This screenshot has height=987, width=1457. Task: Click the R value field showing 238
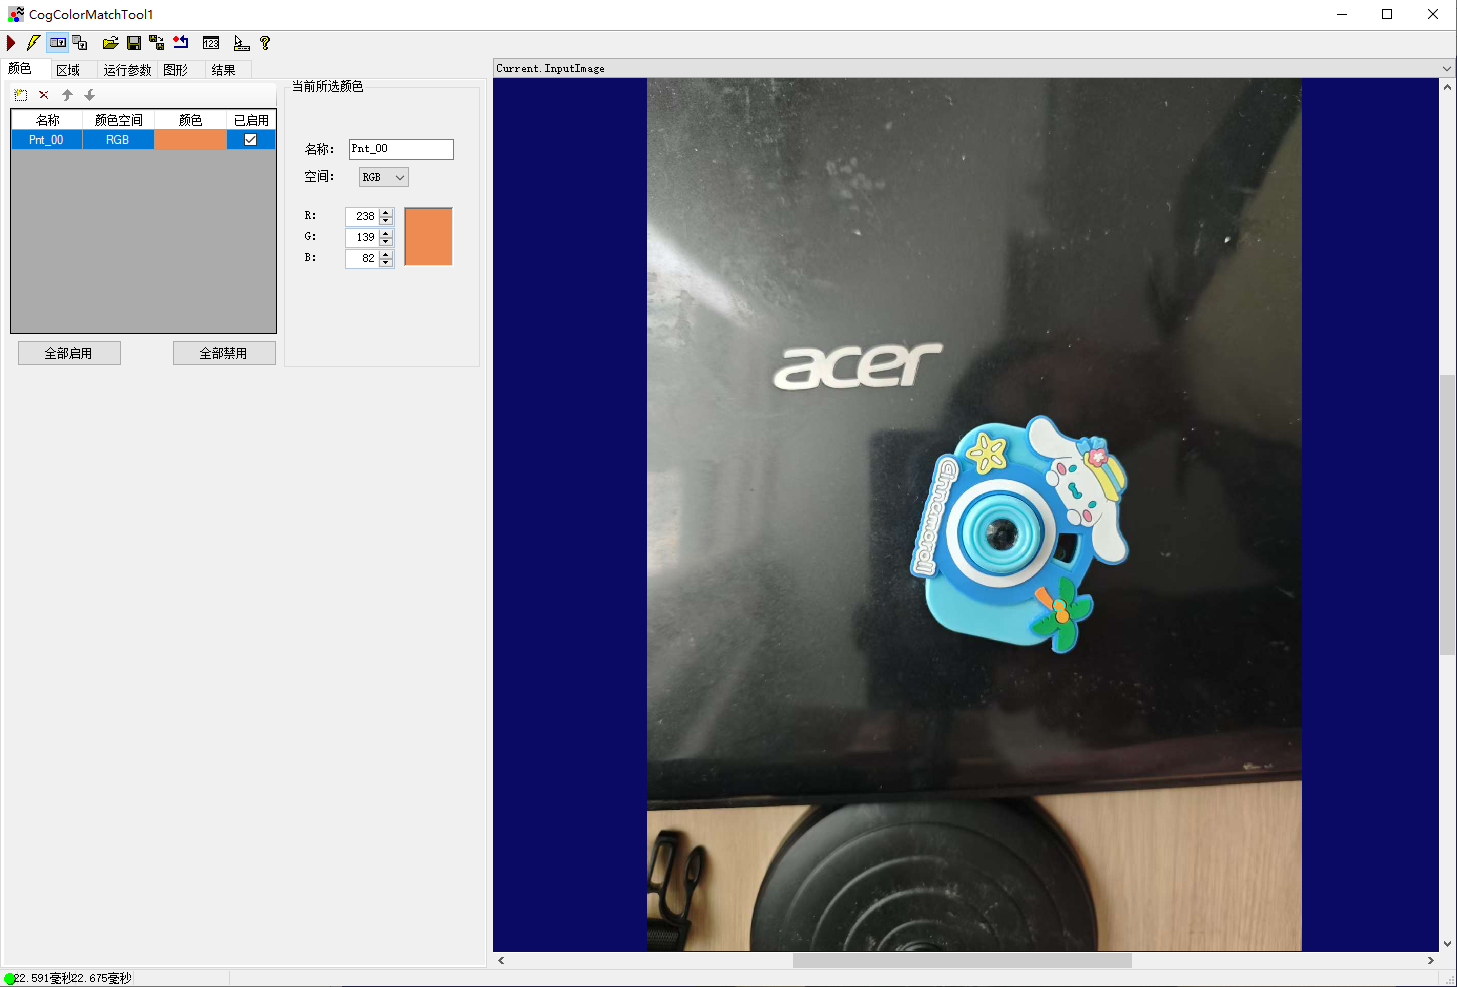[362, 216]
